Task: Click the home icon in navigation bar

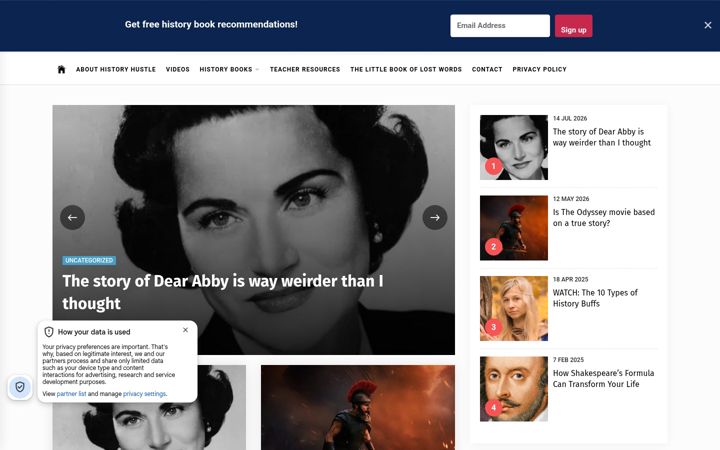Action: point(61,69)
